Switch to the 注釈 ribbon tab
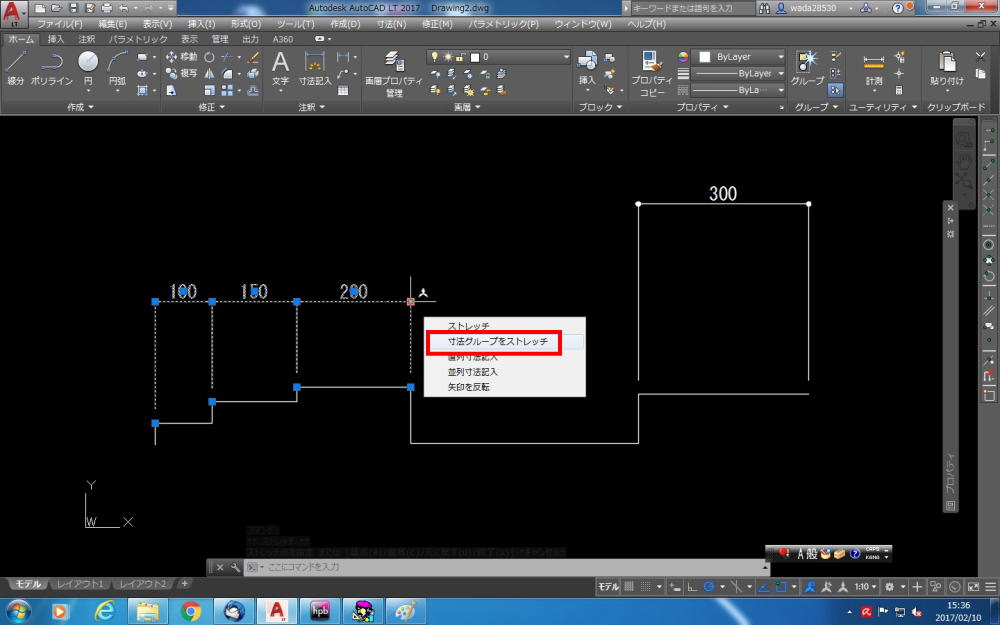 [x=87, y=39]
